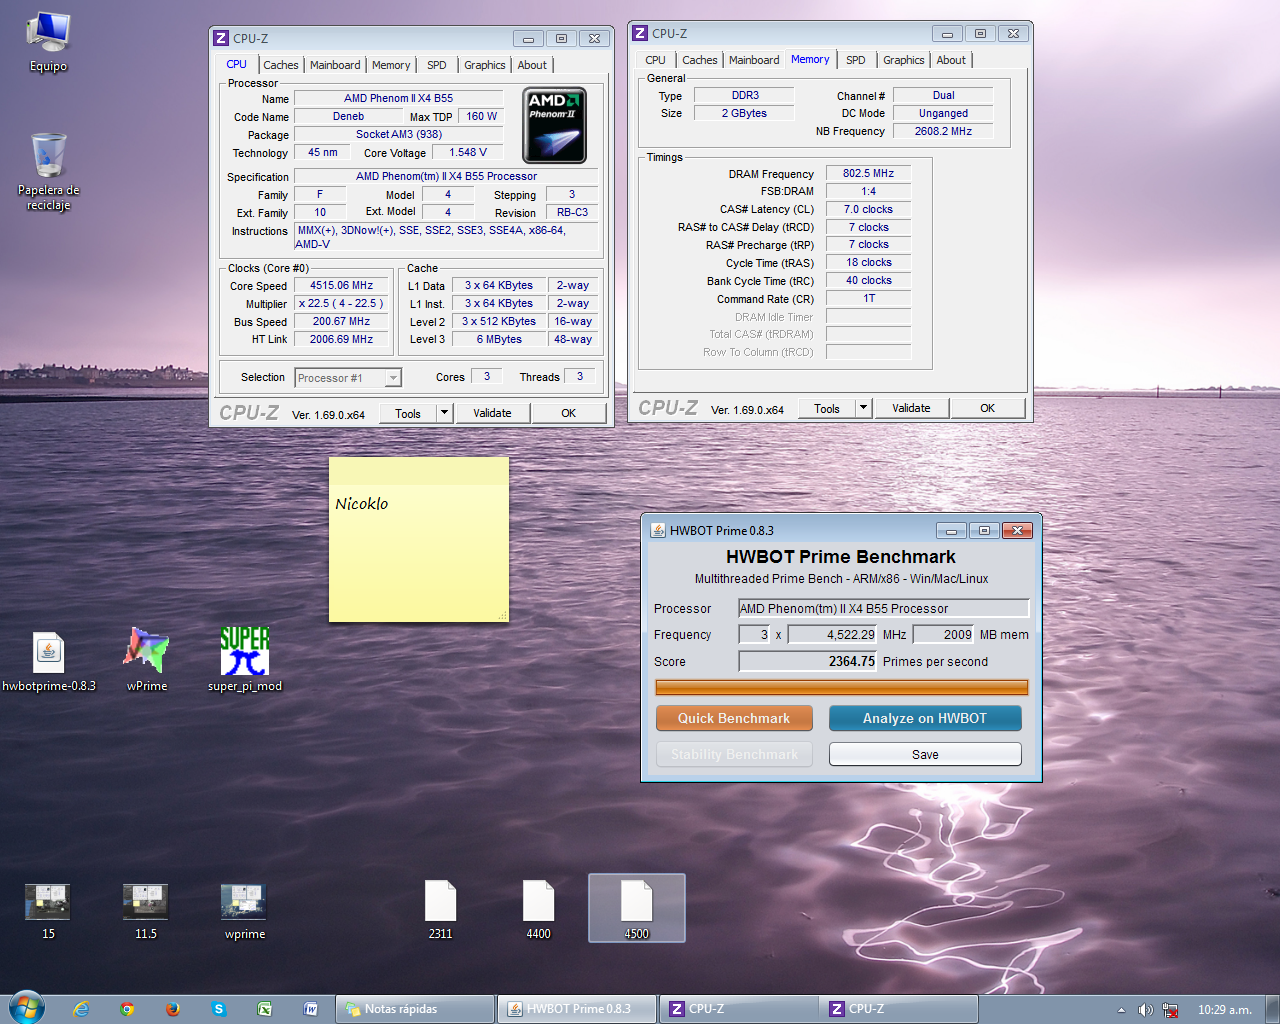
Task: Select the desktop file named 4400
Action: (x=539, y=910)
